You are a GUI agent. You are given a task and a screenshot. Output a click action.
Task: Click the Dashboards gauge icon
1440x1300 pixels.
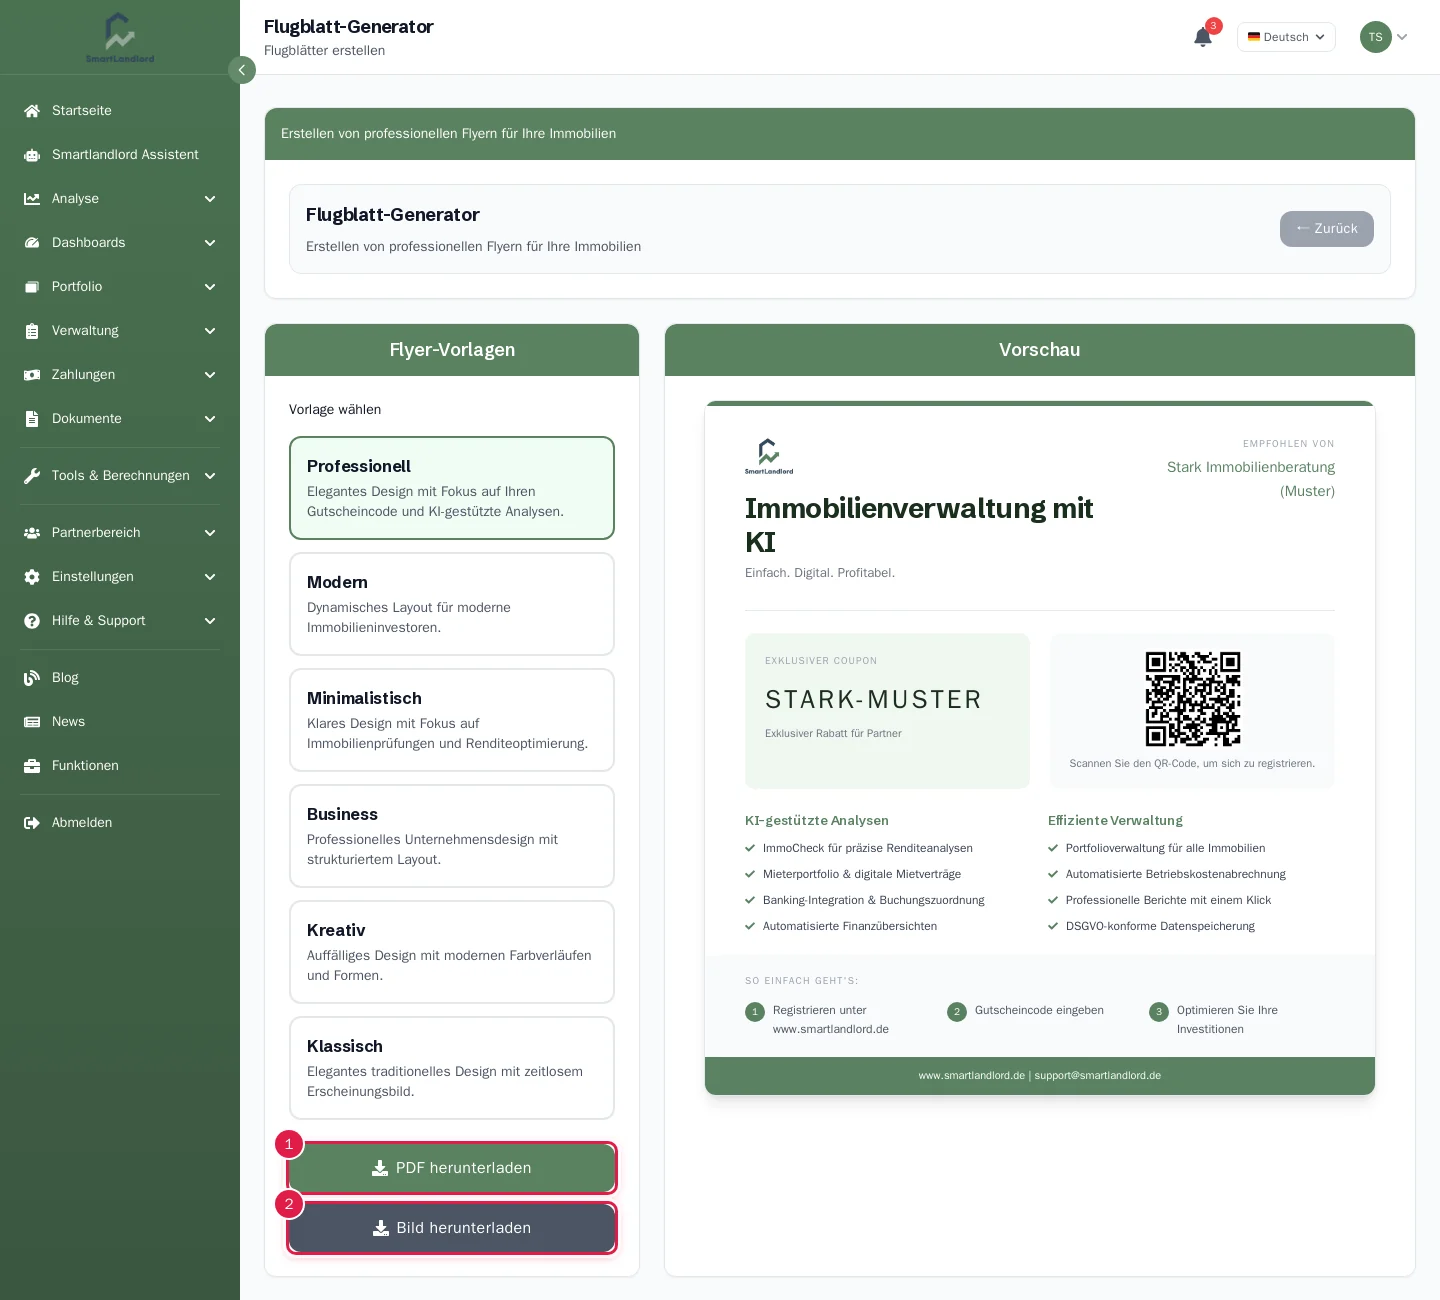pyautogui.click(x=32, y=243)
